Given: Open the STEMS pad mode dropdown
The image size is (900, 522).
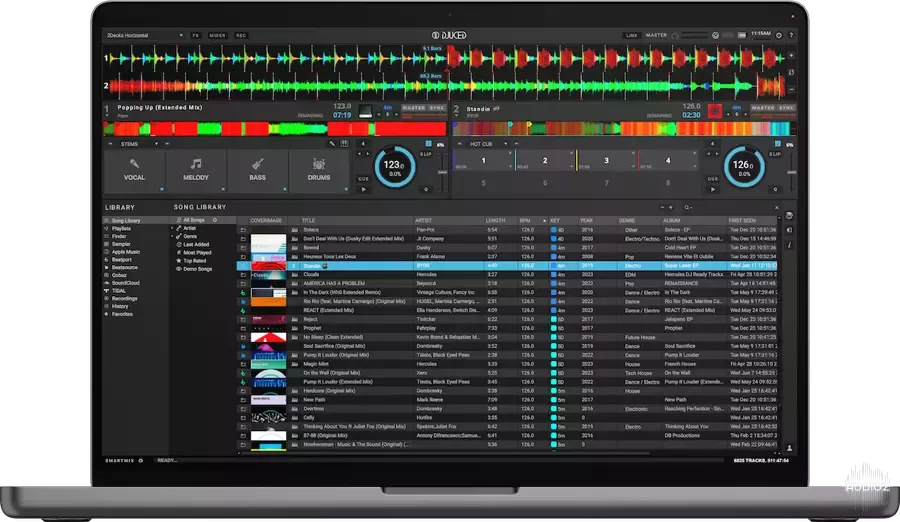Looking at the screenshot, I should [x=139, y=144].
